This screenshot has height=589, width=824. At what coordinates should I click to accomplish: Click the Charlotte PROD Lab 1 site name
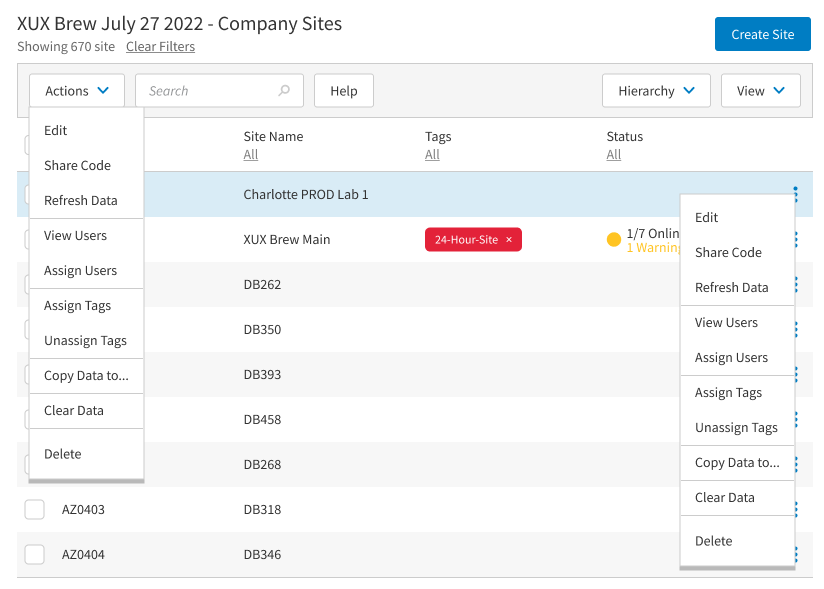click(306, 194)
